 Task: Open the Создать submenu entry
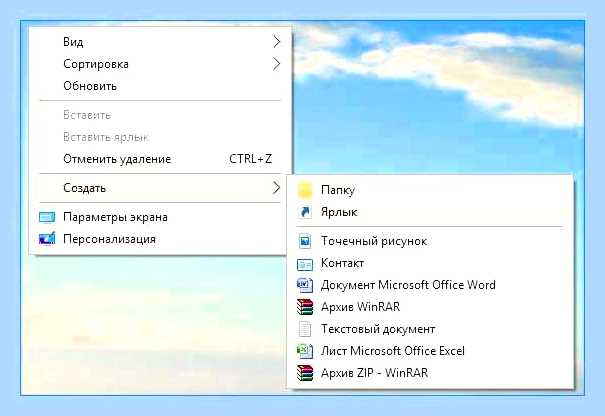(161, 188)
